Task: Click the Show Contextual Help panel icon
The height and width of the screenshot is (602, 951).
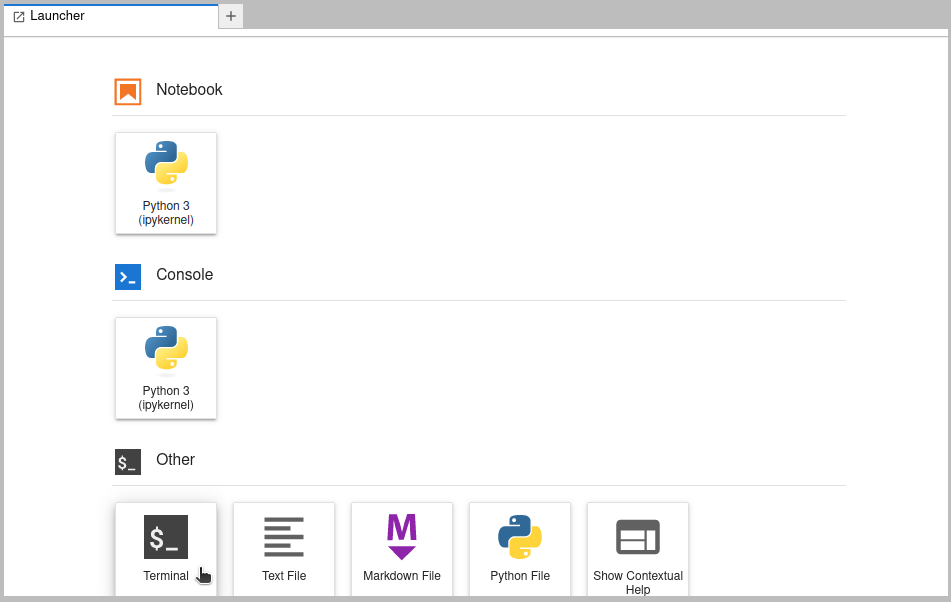Action: pyautogui.click(x=638, y=537)
